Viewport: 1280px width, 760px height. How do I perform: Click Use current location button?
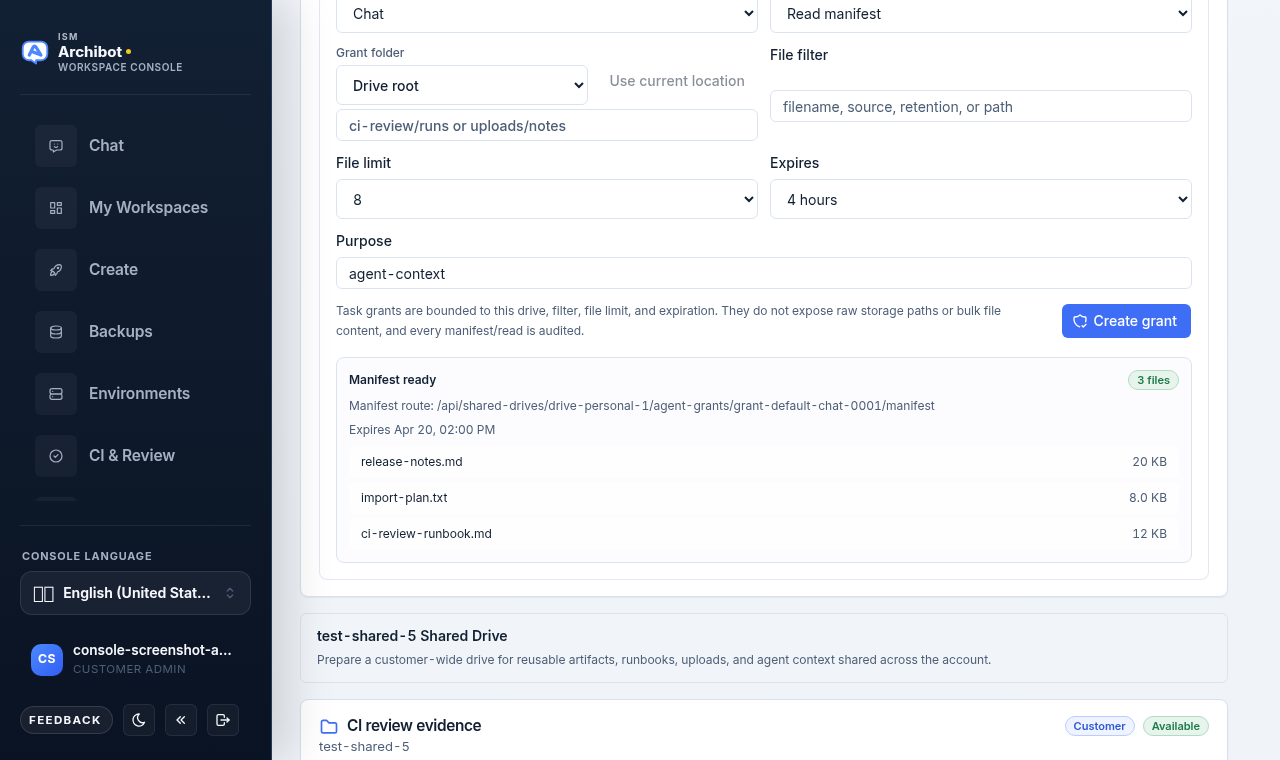(677, 81)
